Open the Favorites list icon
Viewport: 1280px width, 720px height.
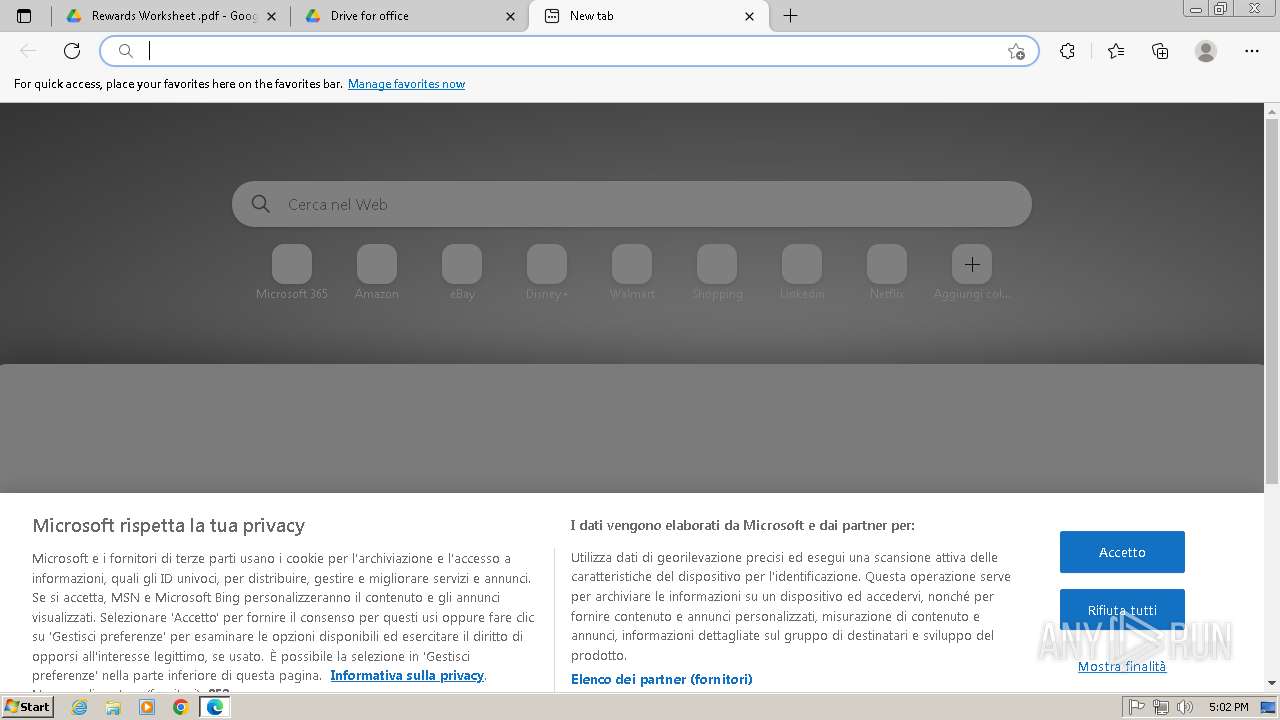[x=1116, y=51]
